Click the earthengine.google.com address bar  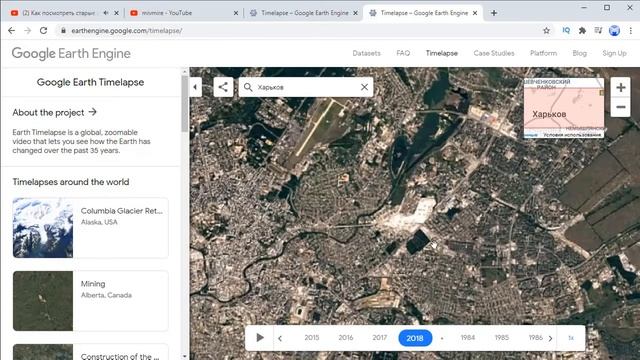(x=302, y=31)
